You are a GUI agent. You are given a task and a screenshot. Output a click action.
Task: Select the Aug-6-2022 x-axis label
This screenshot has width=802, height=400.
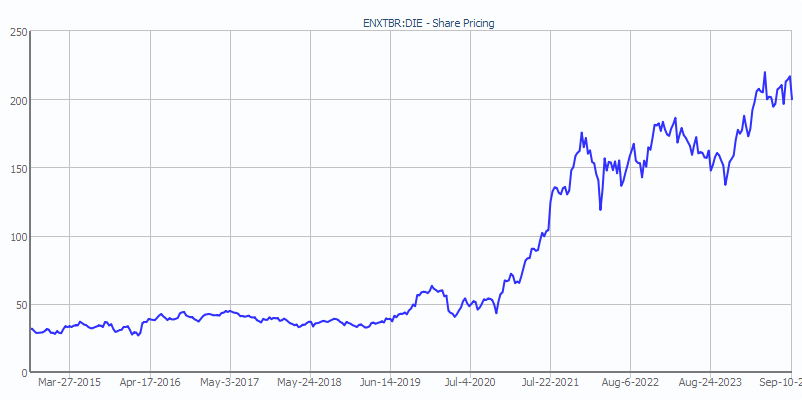click(630, 383)
